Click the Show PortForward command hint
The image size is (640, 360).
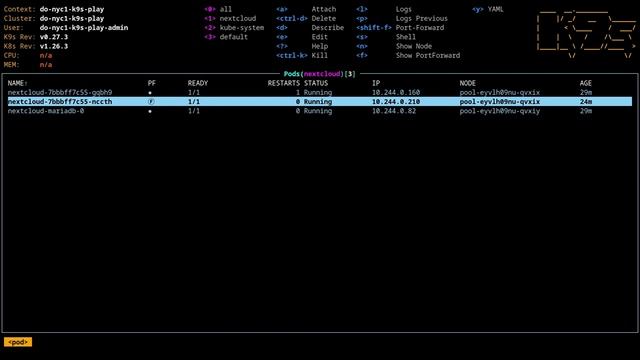coord(408,56)
